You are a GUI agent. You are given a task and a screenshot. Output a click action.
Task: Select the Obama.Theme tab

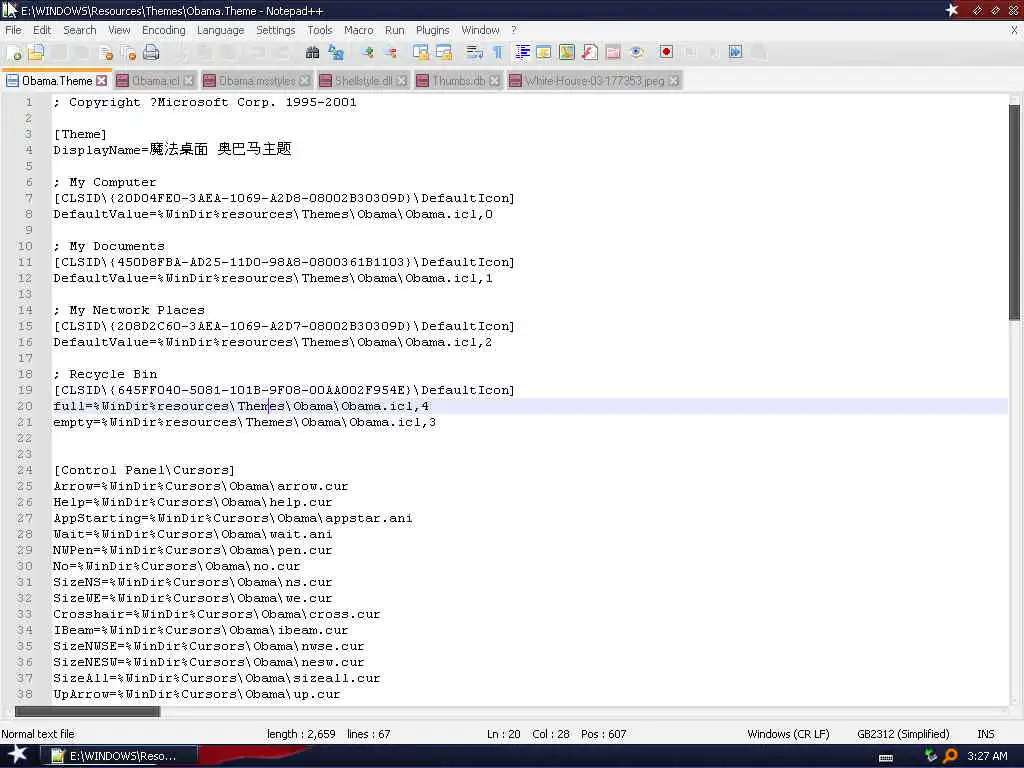(57, 81)
